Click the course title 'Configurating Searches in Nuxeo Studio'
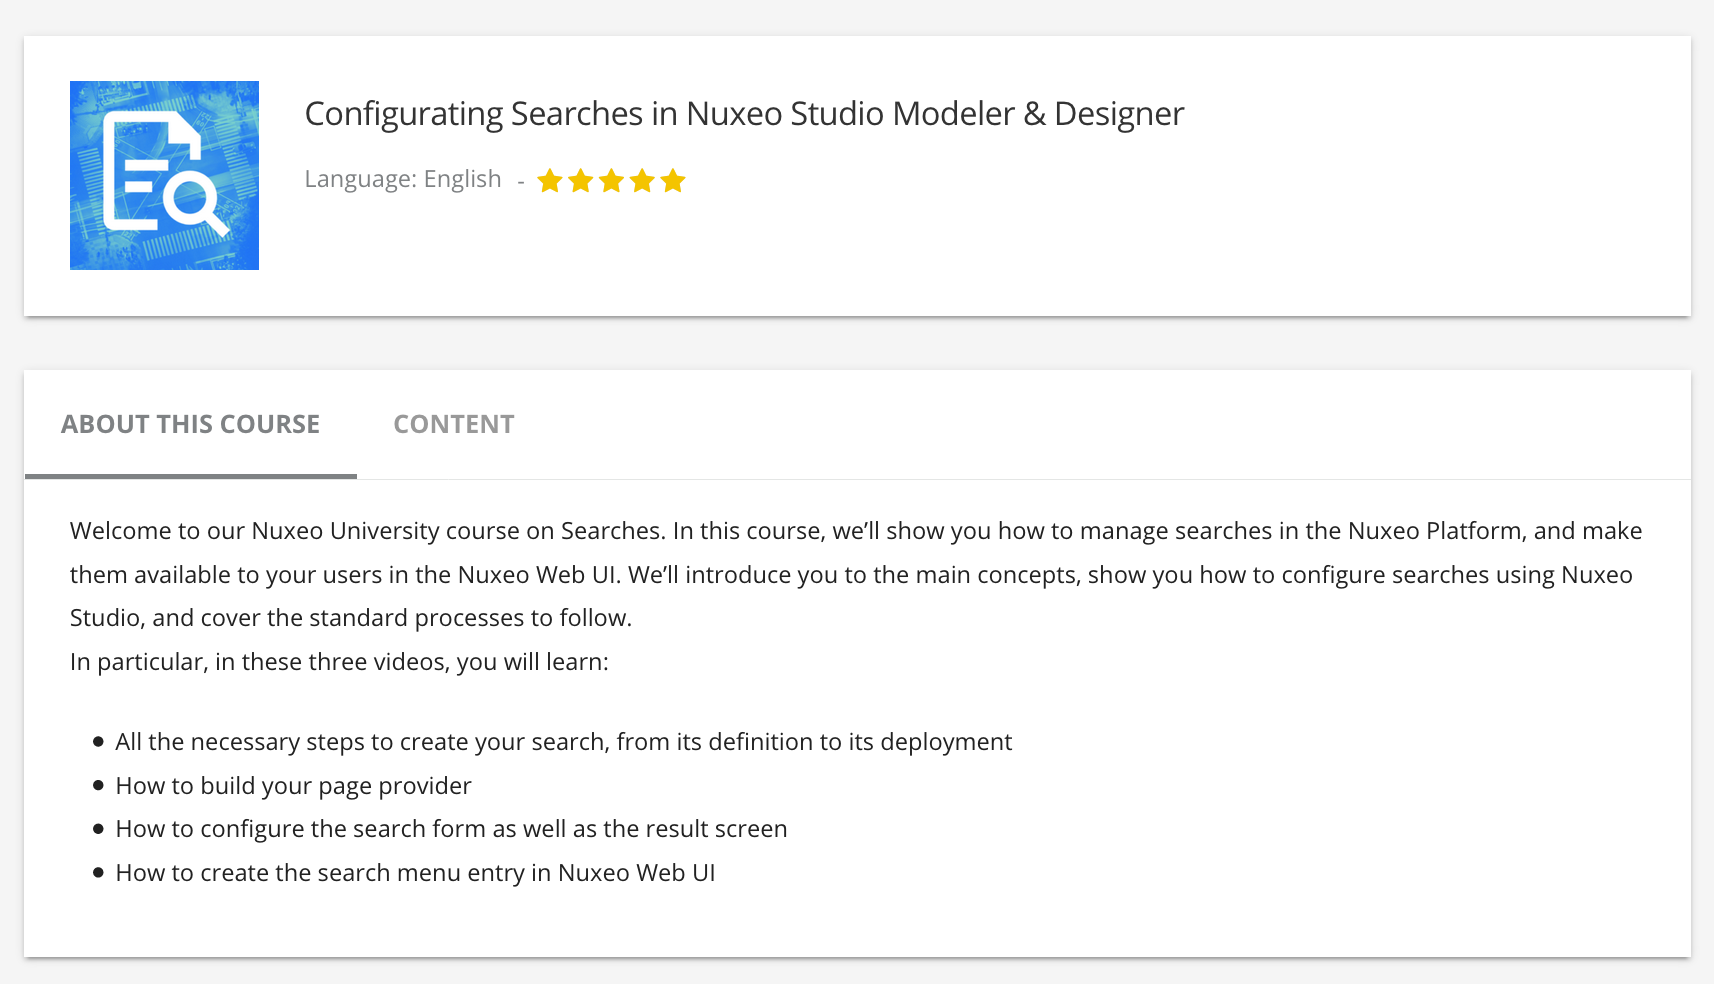1714x984 pixels. [744, 114]
